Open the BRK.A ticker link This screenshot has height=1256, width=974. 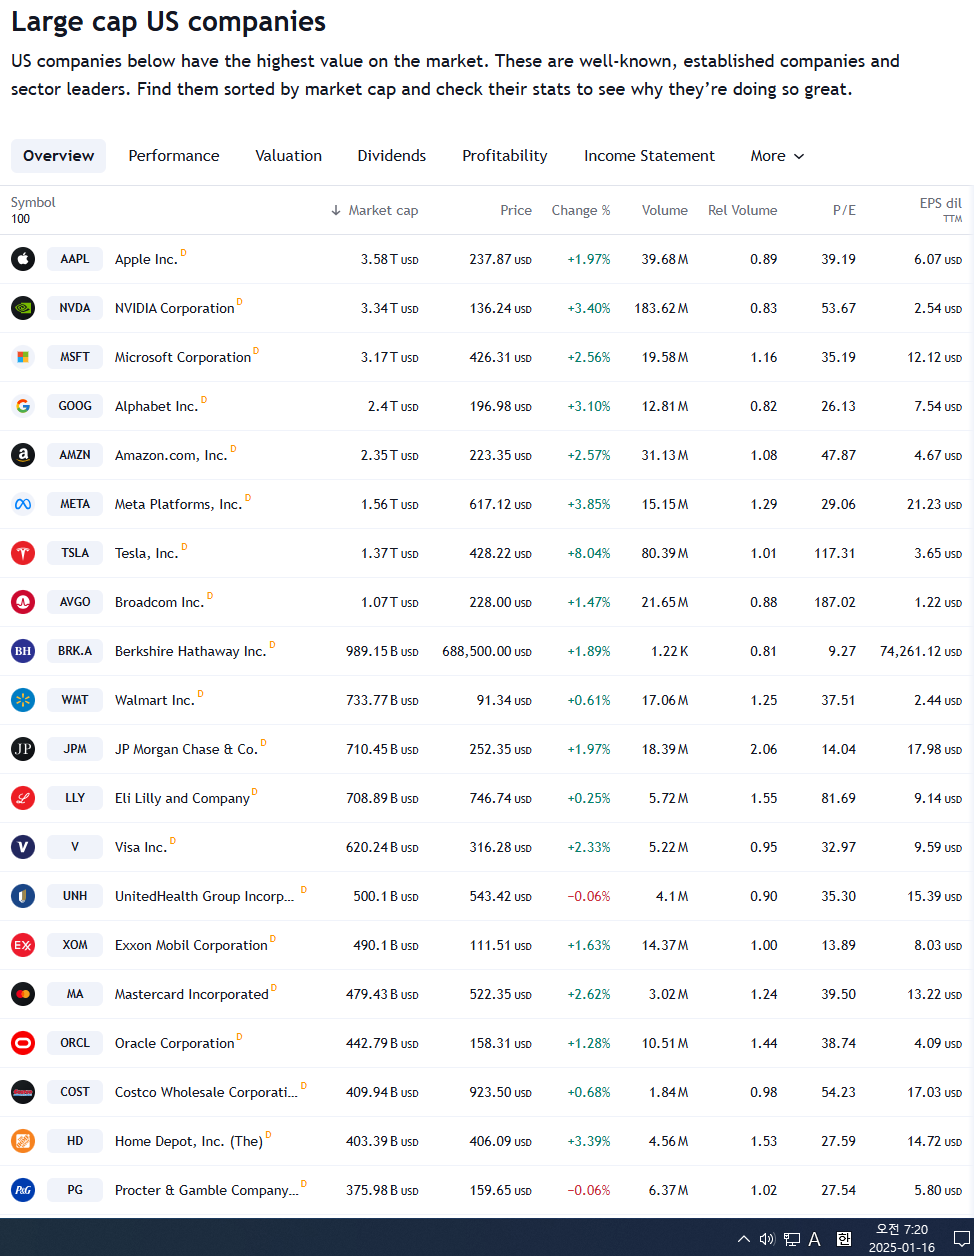click(x=75, y=651)
